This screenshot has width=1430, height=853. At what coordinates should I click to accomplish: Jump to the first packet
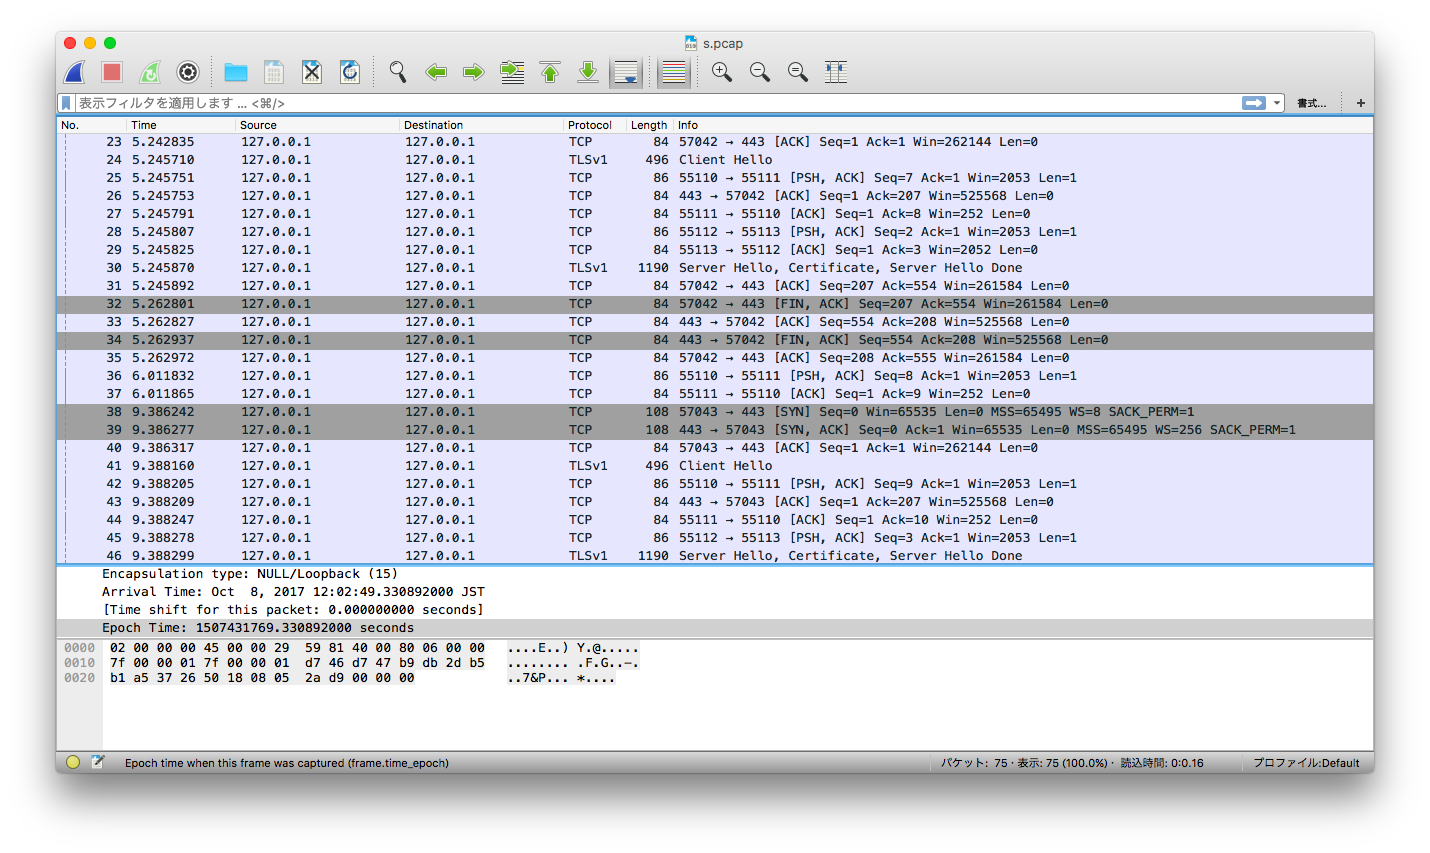pyautogui.click(x=550, y=72)
